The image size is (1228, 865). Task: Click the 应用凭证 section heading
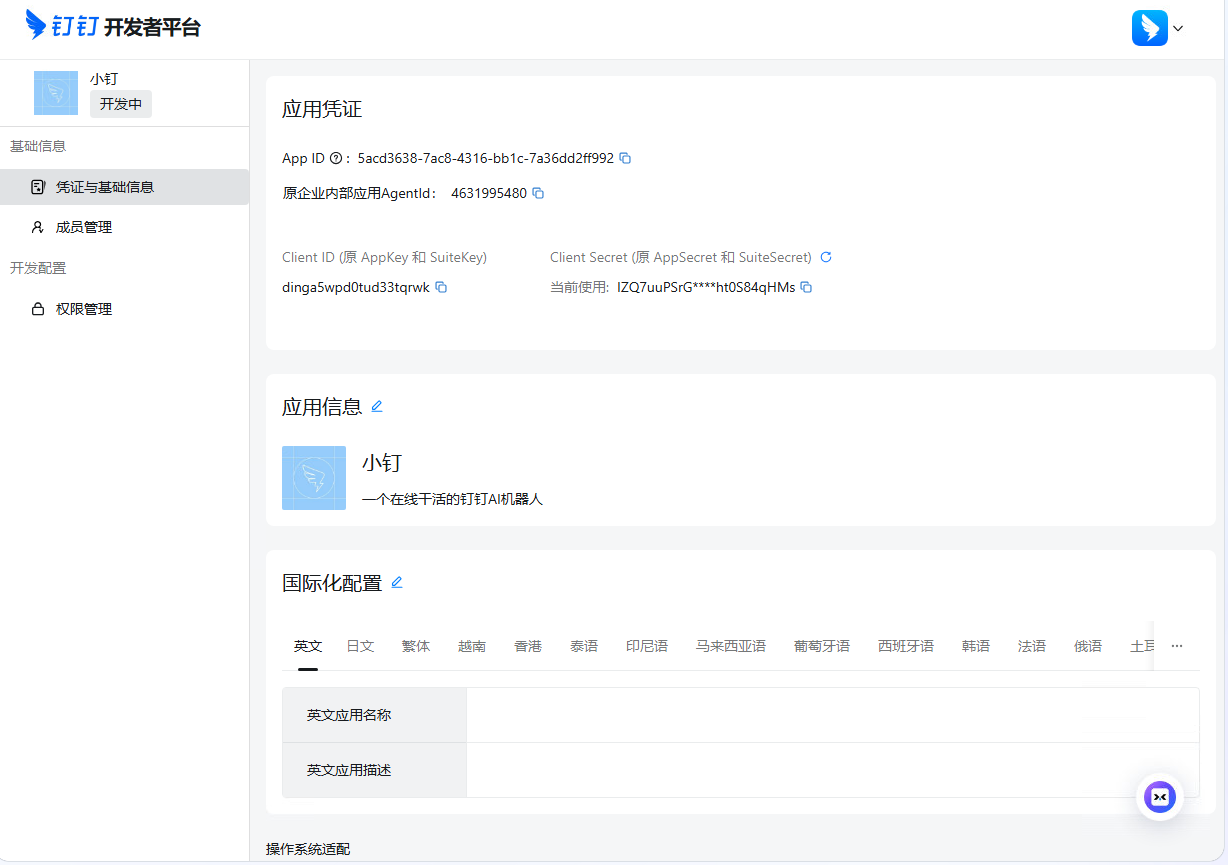click(x=322, y=109)
